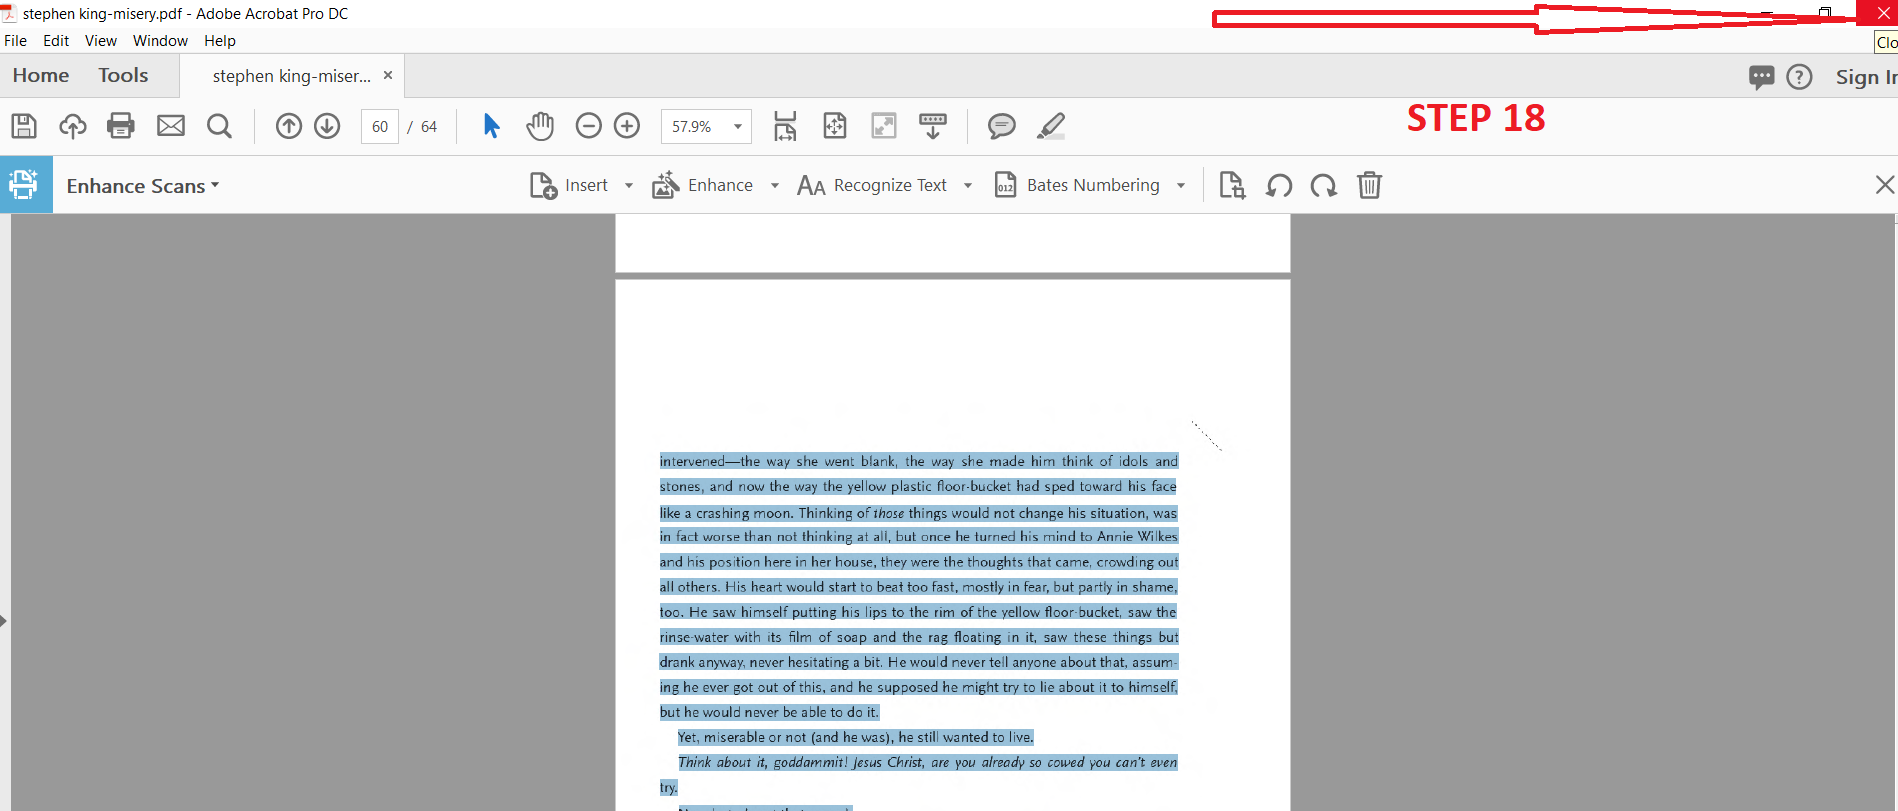Switch to the Tools tab
The image size is (1898, 811).
pyautogui.click(x=123, y=76)
